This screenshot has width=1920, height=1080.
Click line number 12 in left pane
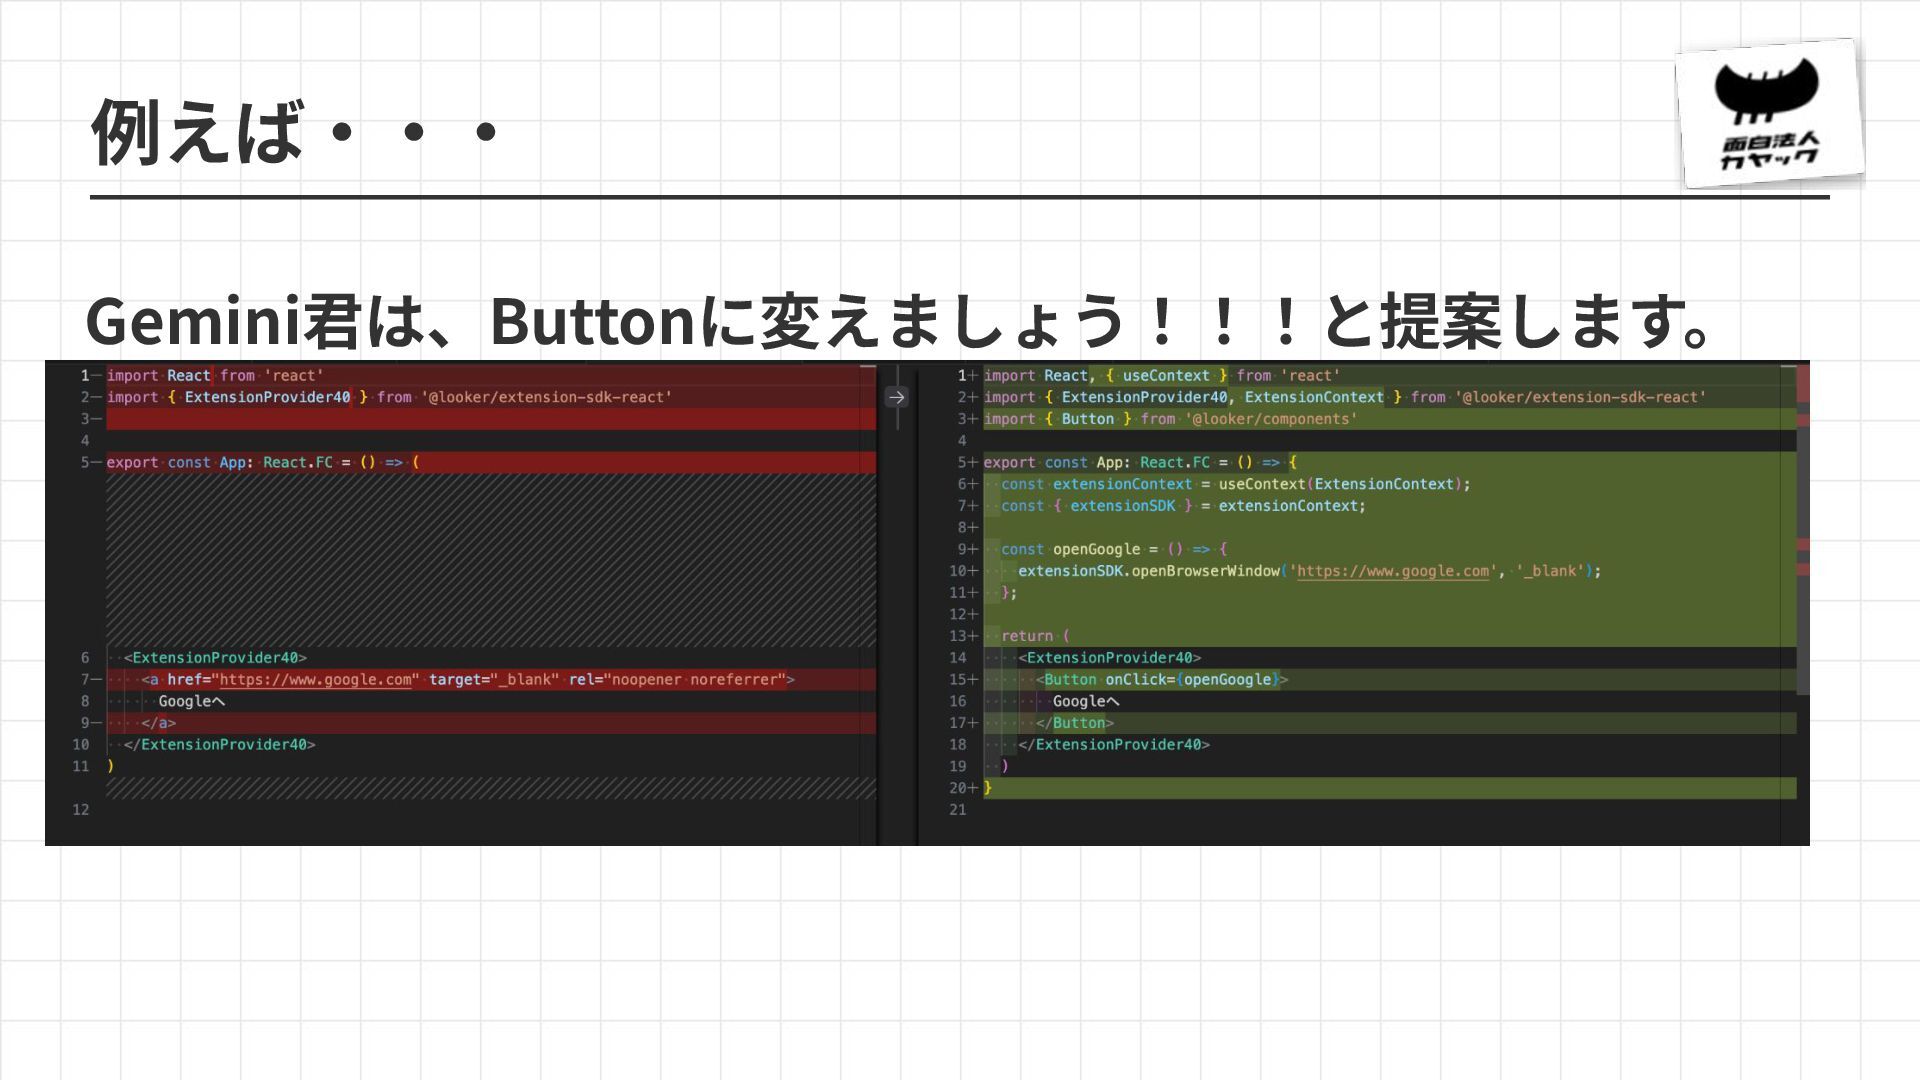81,810
